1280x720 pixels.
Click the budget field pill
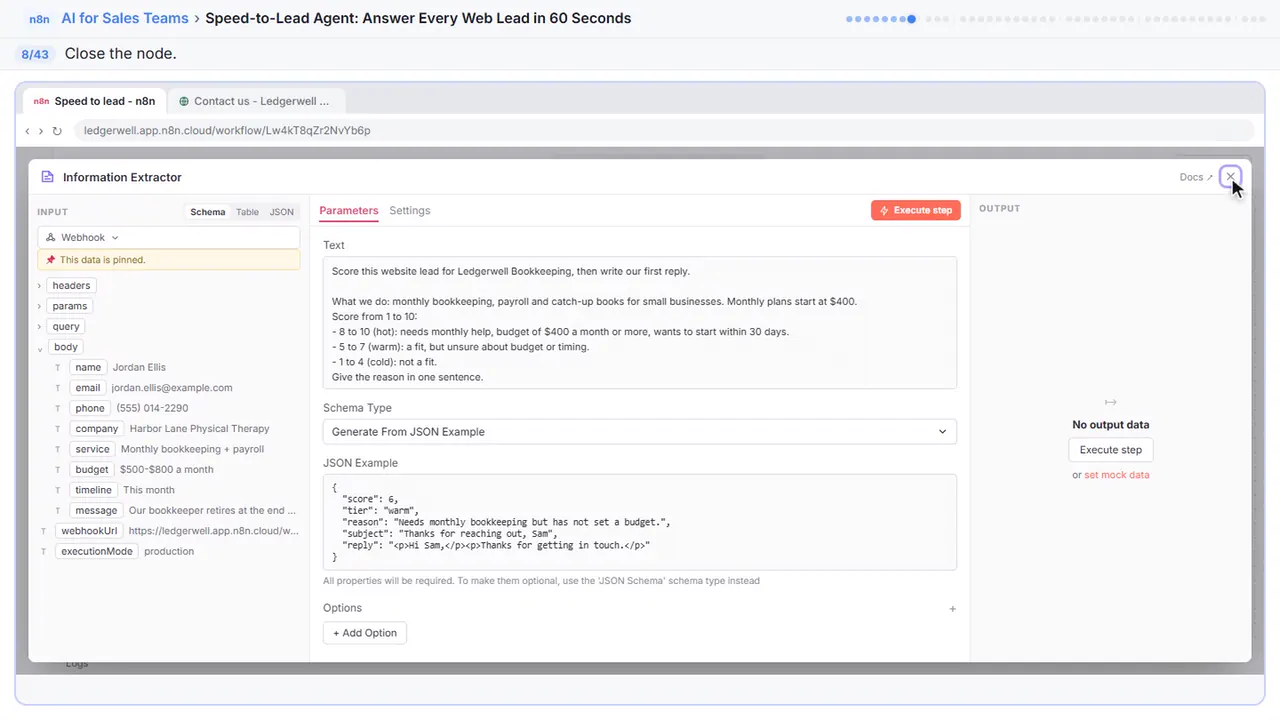tap(92, 470)
